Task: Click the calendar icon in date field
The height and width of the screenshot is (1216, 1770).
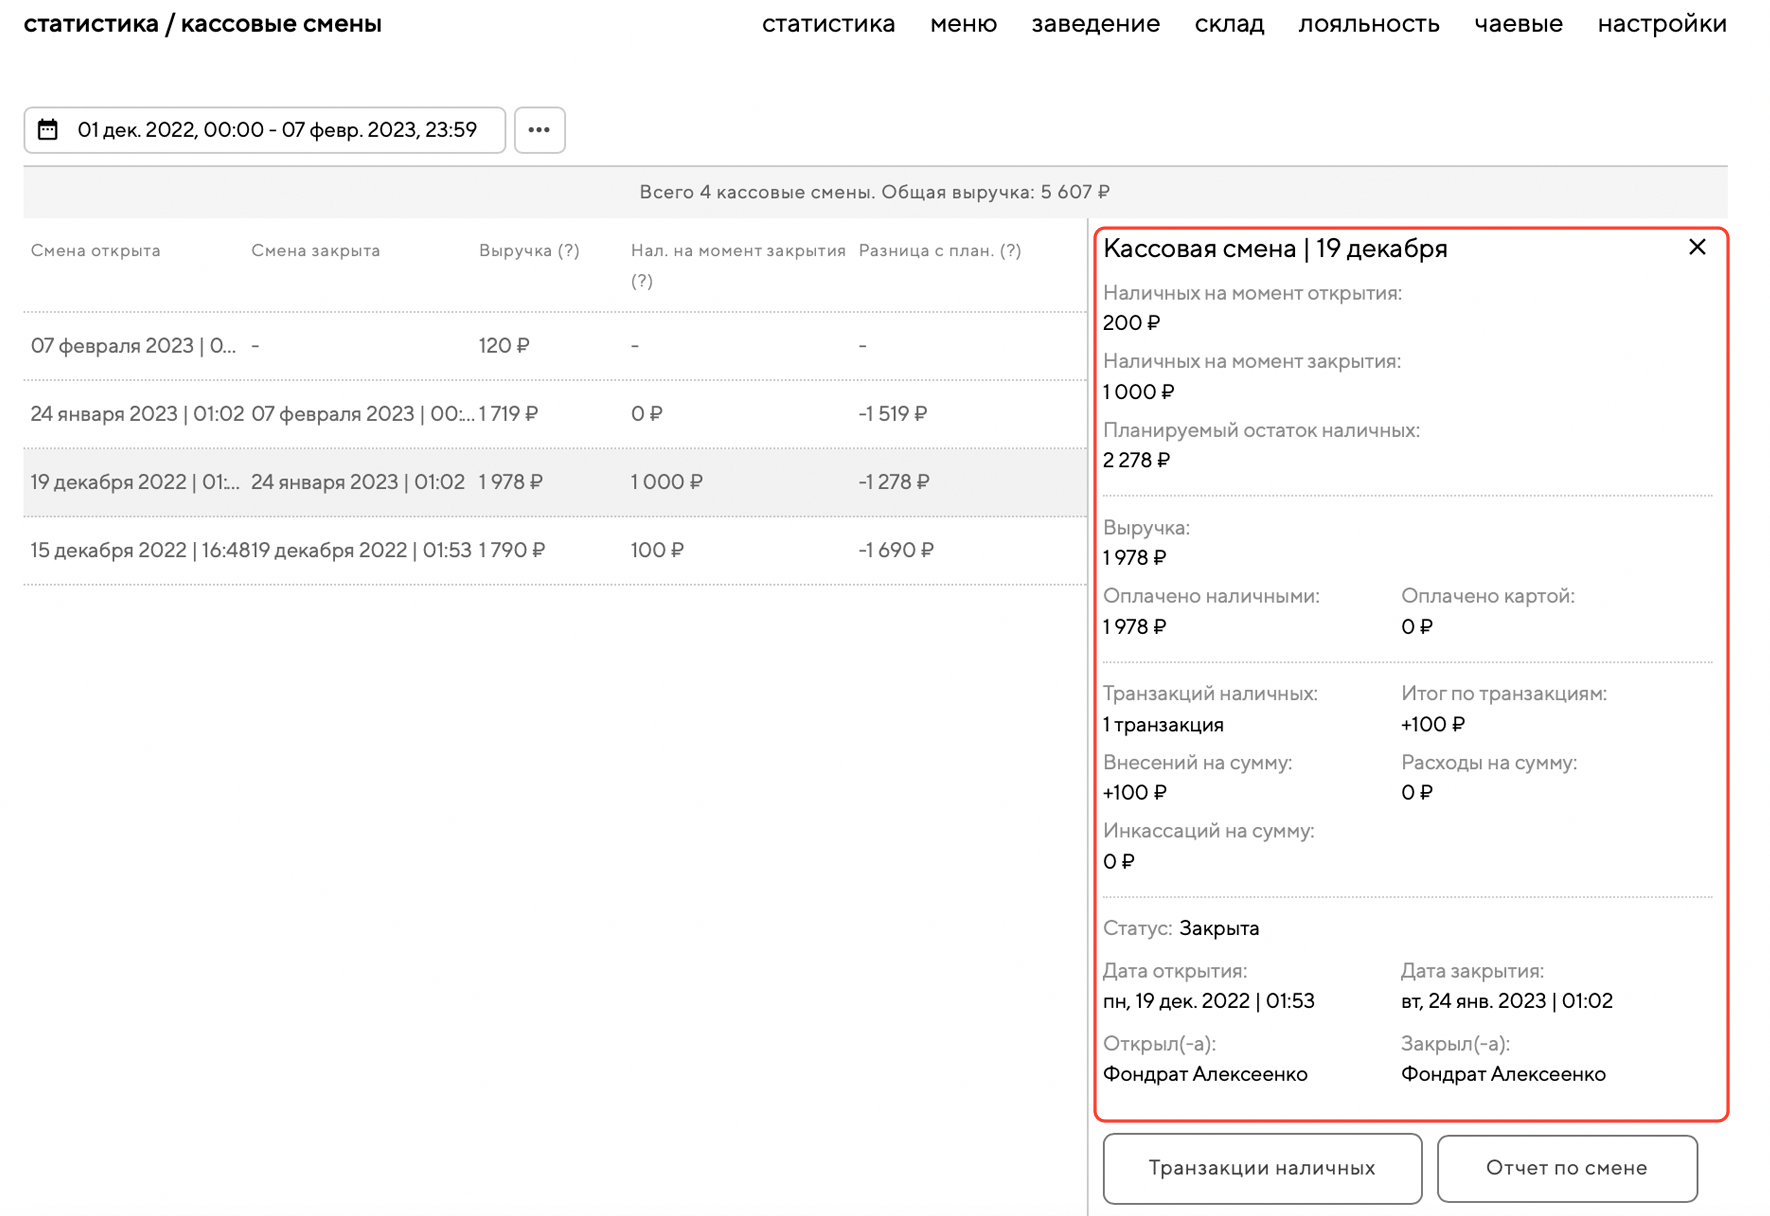Action: pyautogui.click(x=48, y=130)
